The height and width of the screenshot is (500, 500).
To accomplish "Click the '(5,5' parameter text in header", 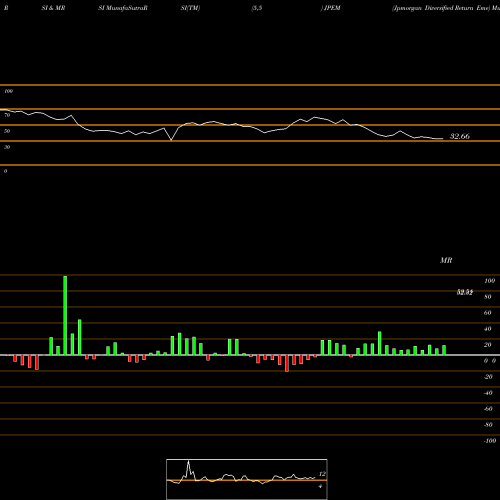I will [257, 8].
